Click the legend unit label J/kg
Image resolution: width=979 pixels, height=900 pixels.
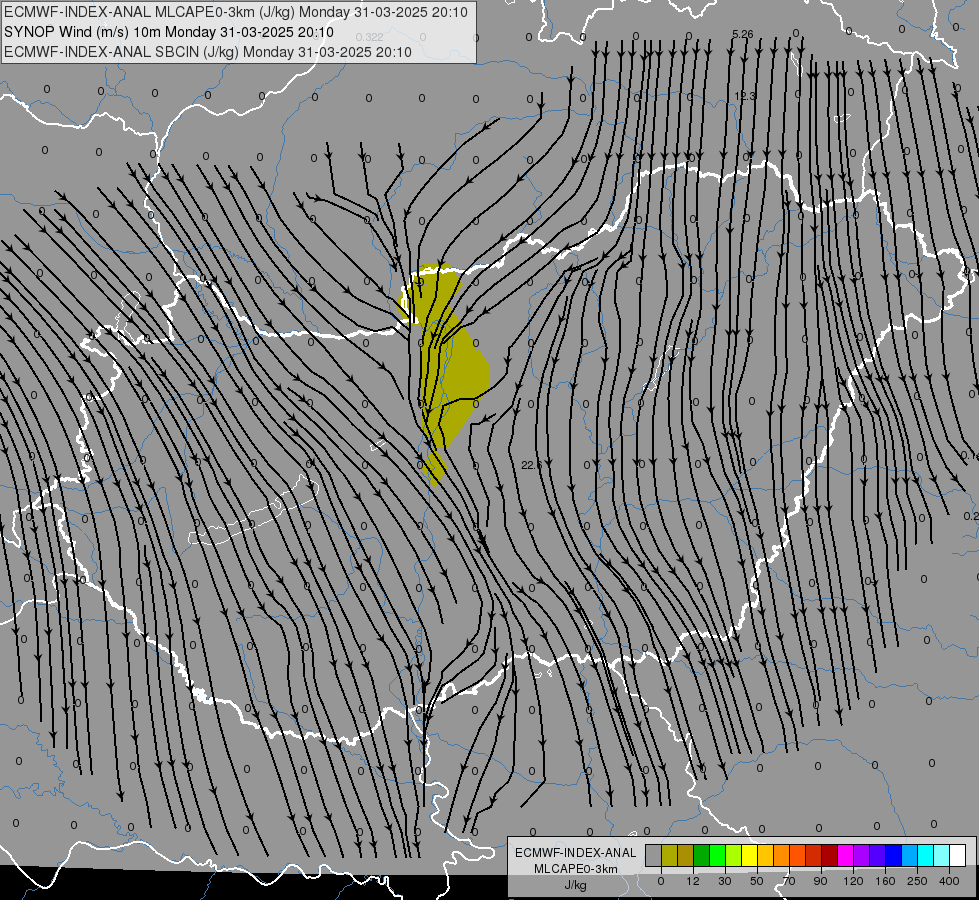pyautogui.click(x=576, y=885)
